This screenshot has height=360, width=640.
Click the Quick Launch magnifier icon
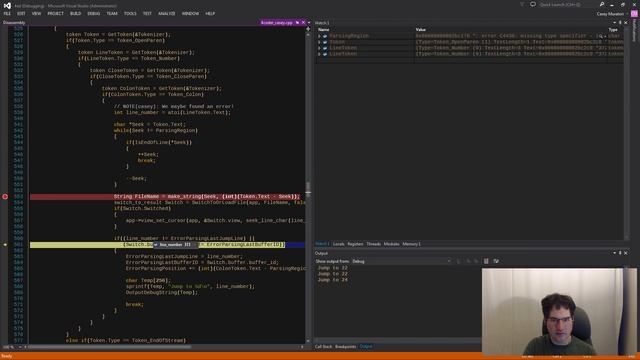coord(602,4)
